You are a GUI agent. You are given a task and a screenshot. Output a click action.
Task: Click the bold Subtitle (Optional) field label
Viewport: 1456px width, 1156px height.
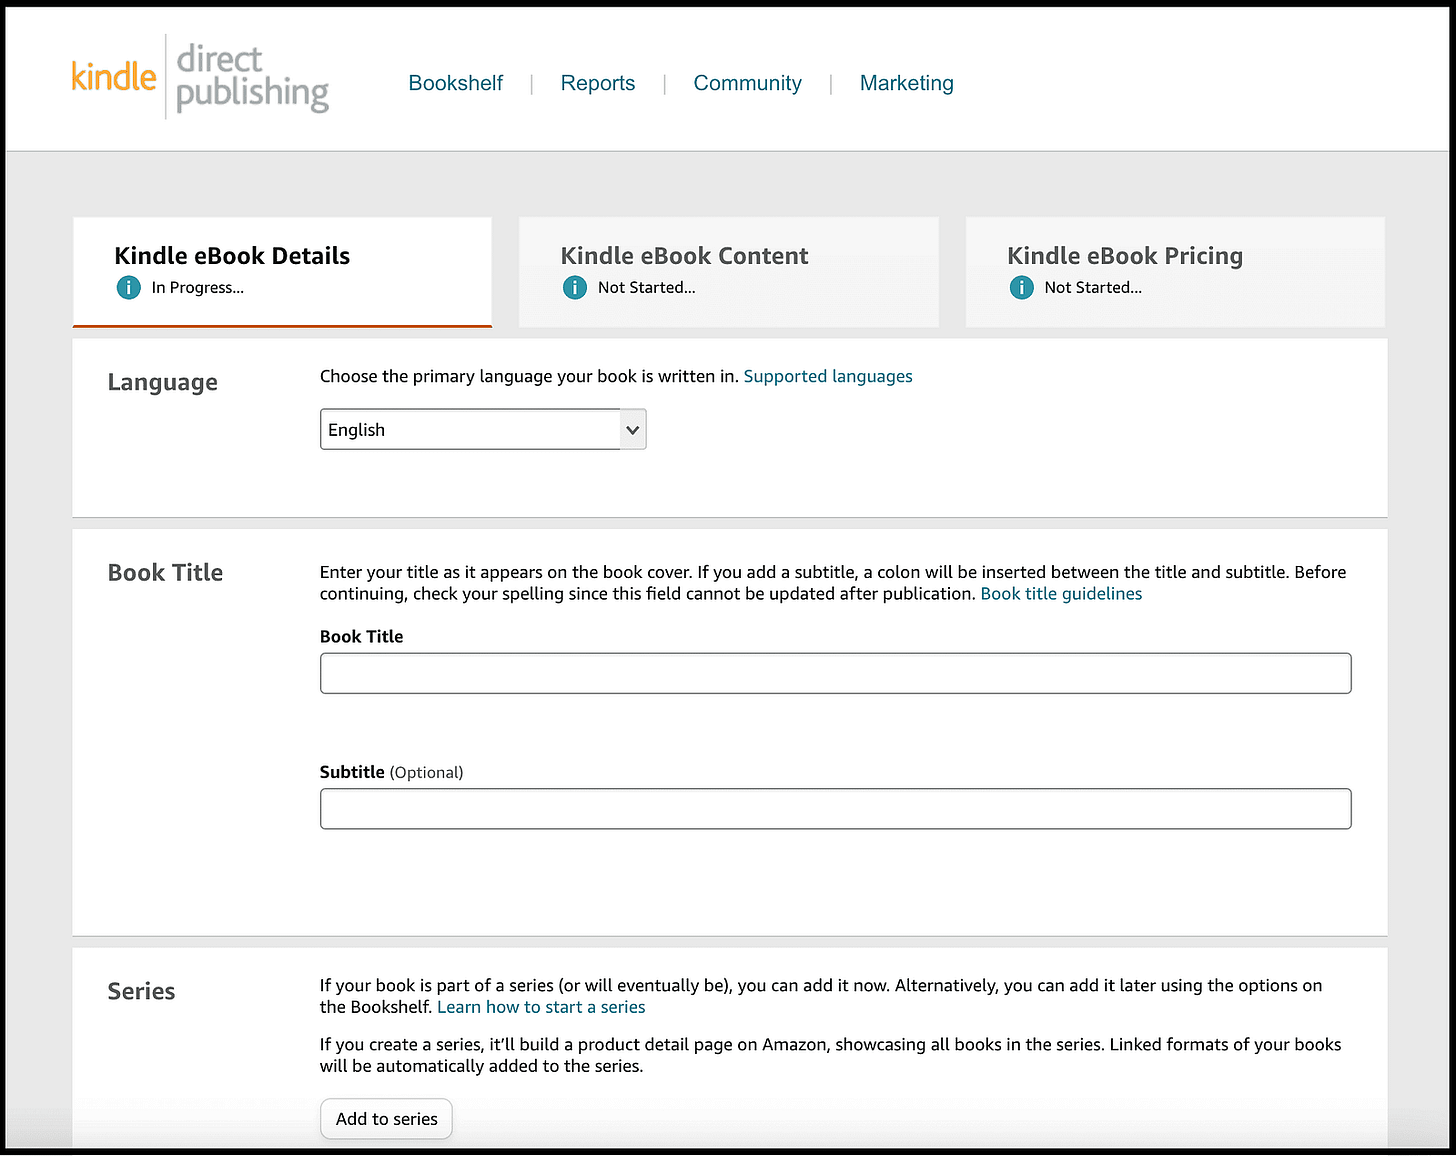(x=391, y=772)
